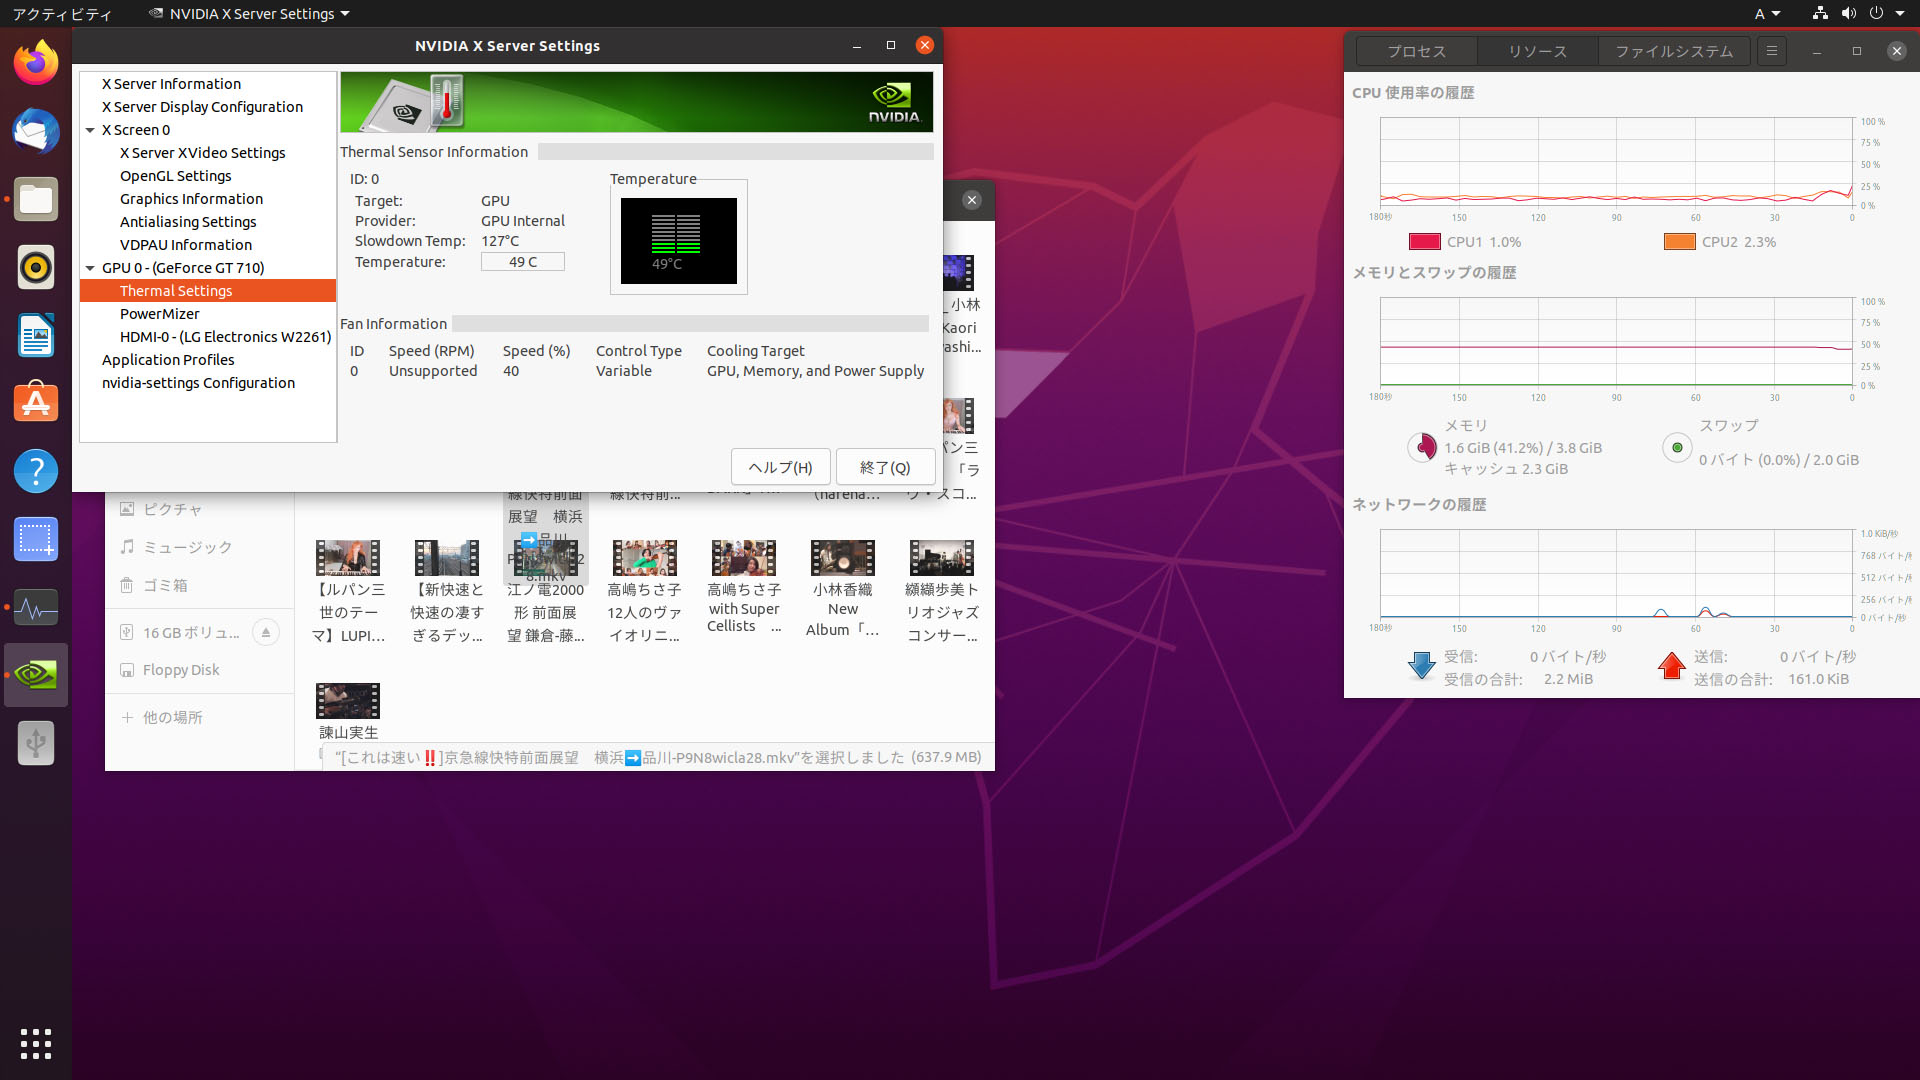Collapse the GPU 0 GeForce GT 710 node
The image size is (1920, 1080).
90,268
